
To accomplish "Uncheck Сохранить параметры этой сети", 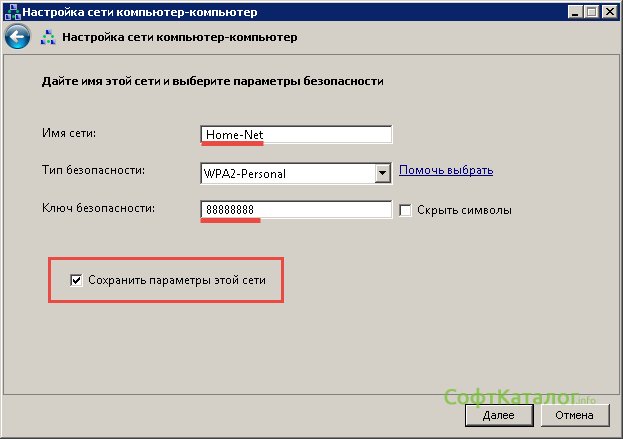I will point(77,281).
